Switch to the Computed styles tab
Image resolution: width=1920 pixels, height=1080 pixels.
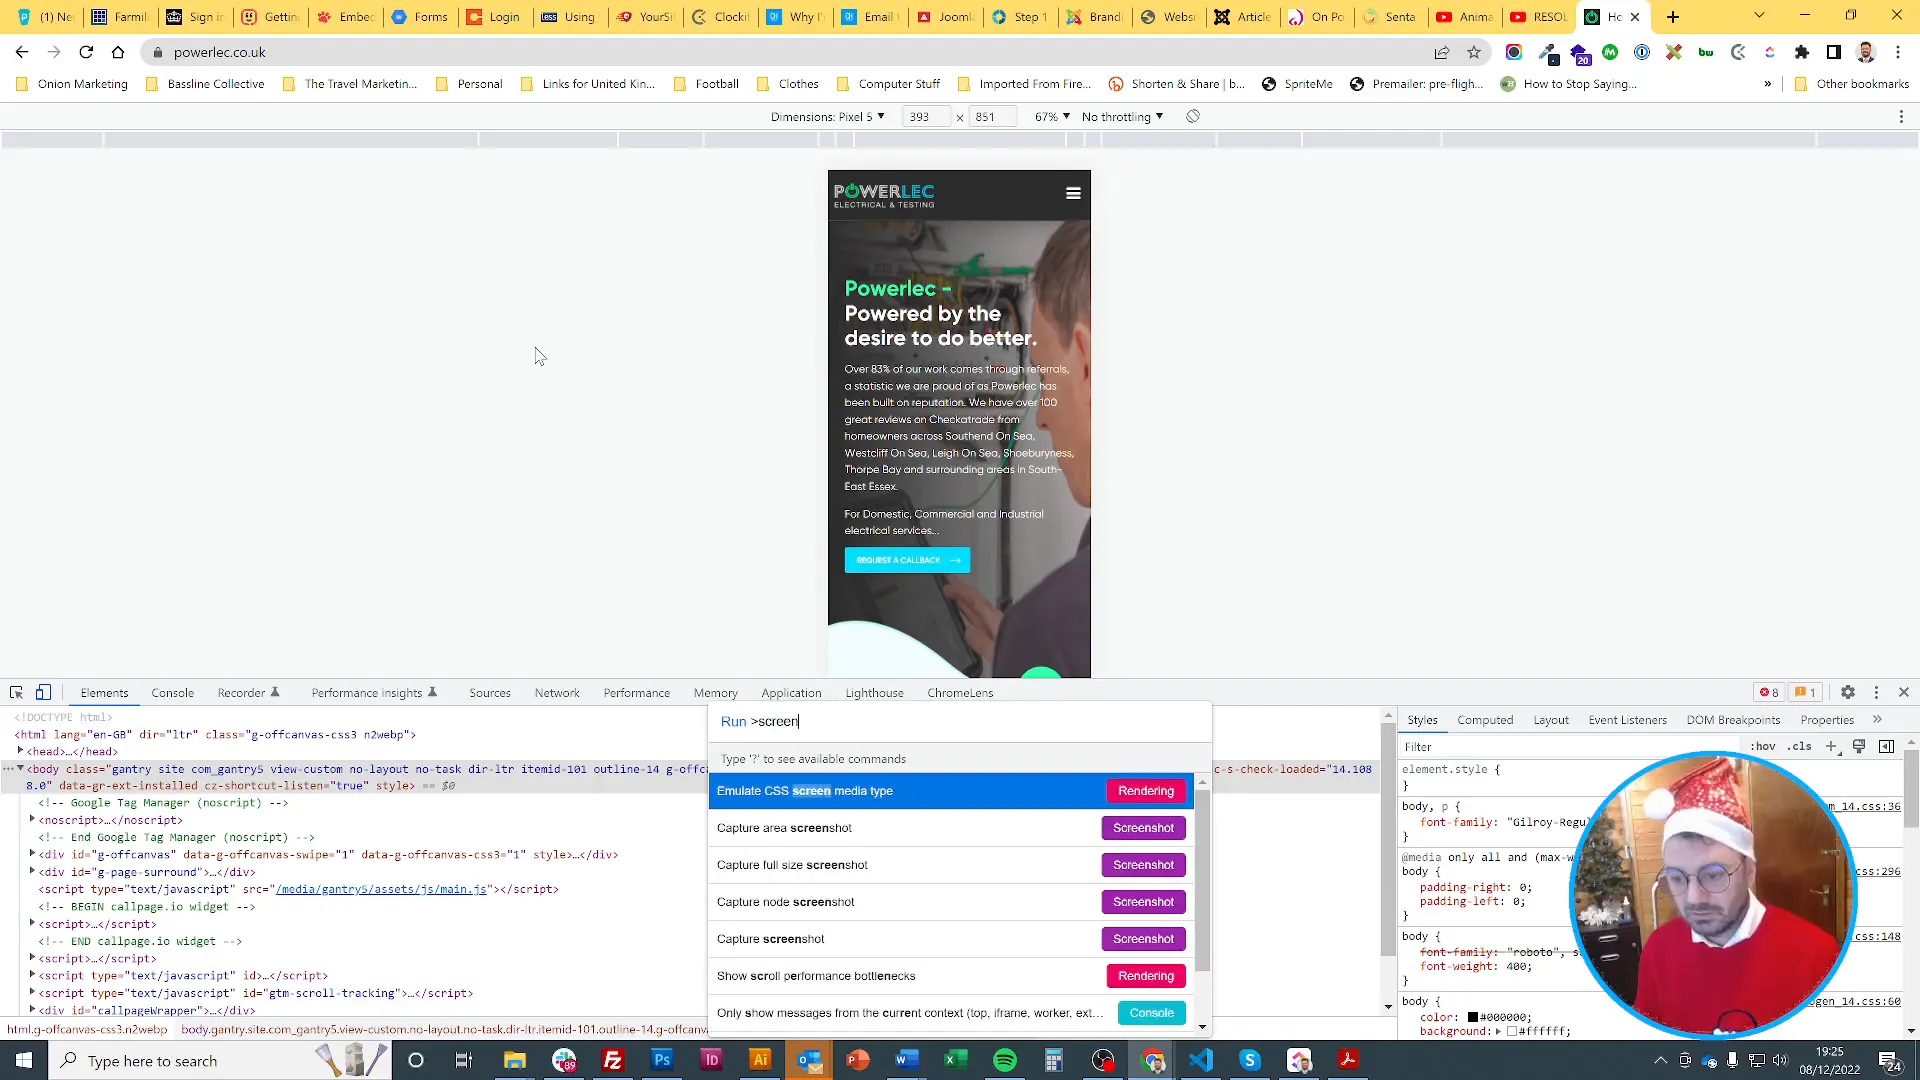click(x=1485, y=719)
